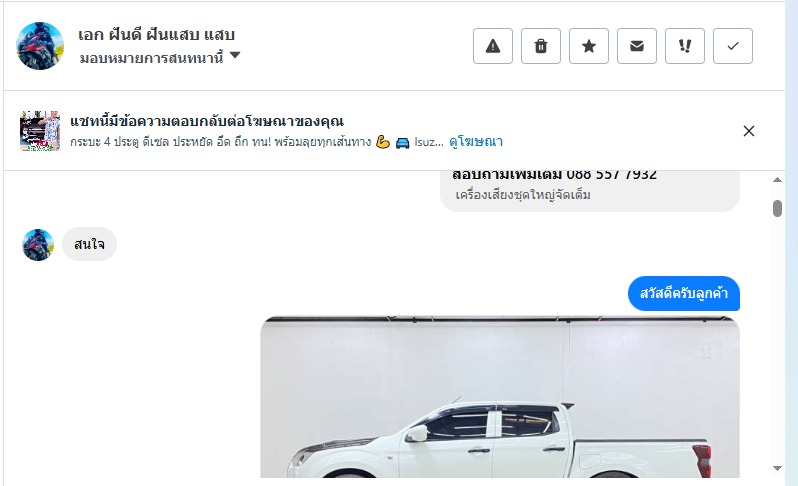Open the ดูโฆษณา link
The width and height of the screenshot is (798, 486).
(476, 141)
